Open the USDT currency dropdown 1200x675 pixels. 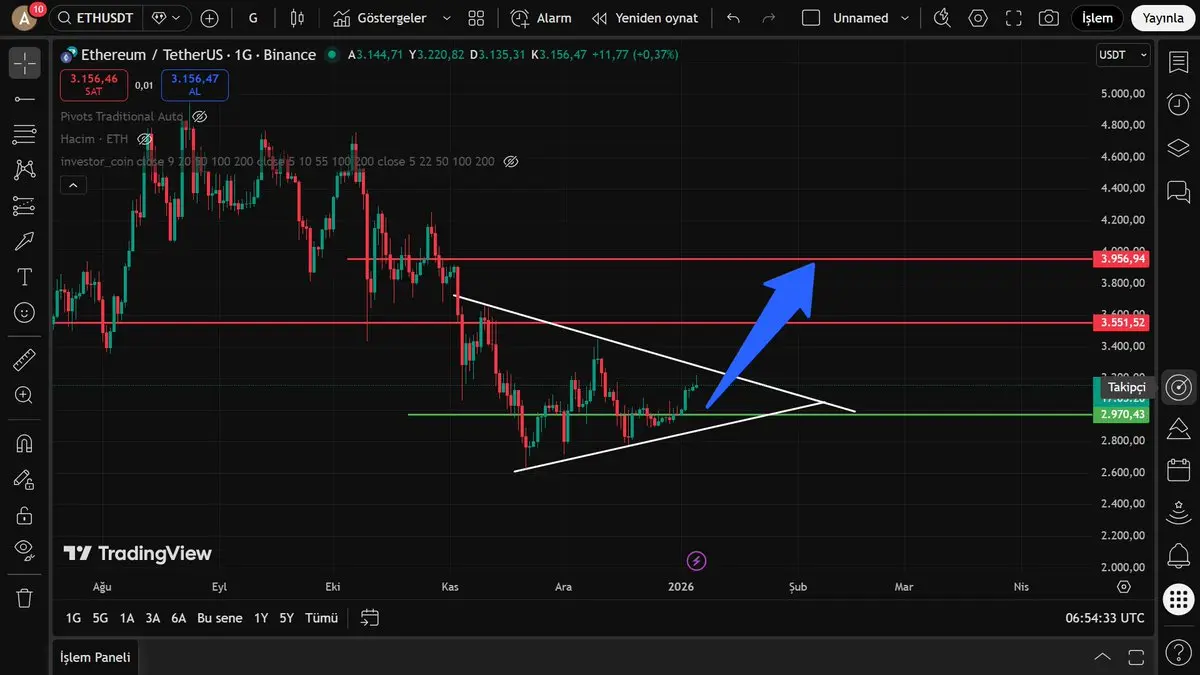coord(1123,55)
